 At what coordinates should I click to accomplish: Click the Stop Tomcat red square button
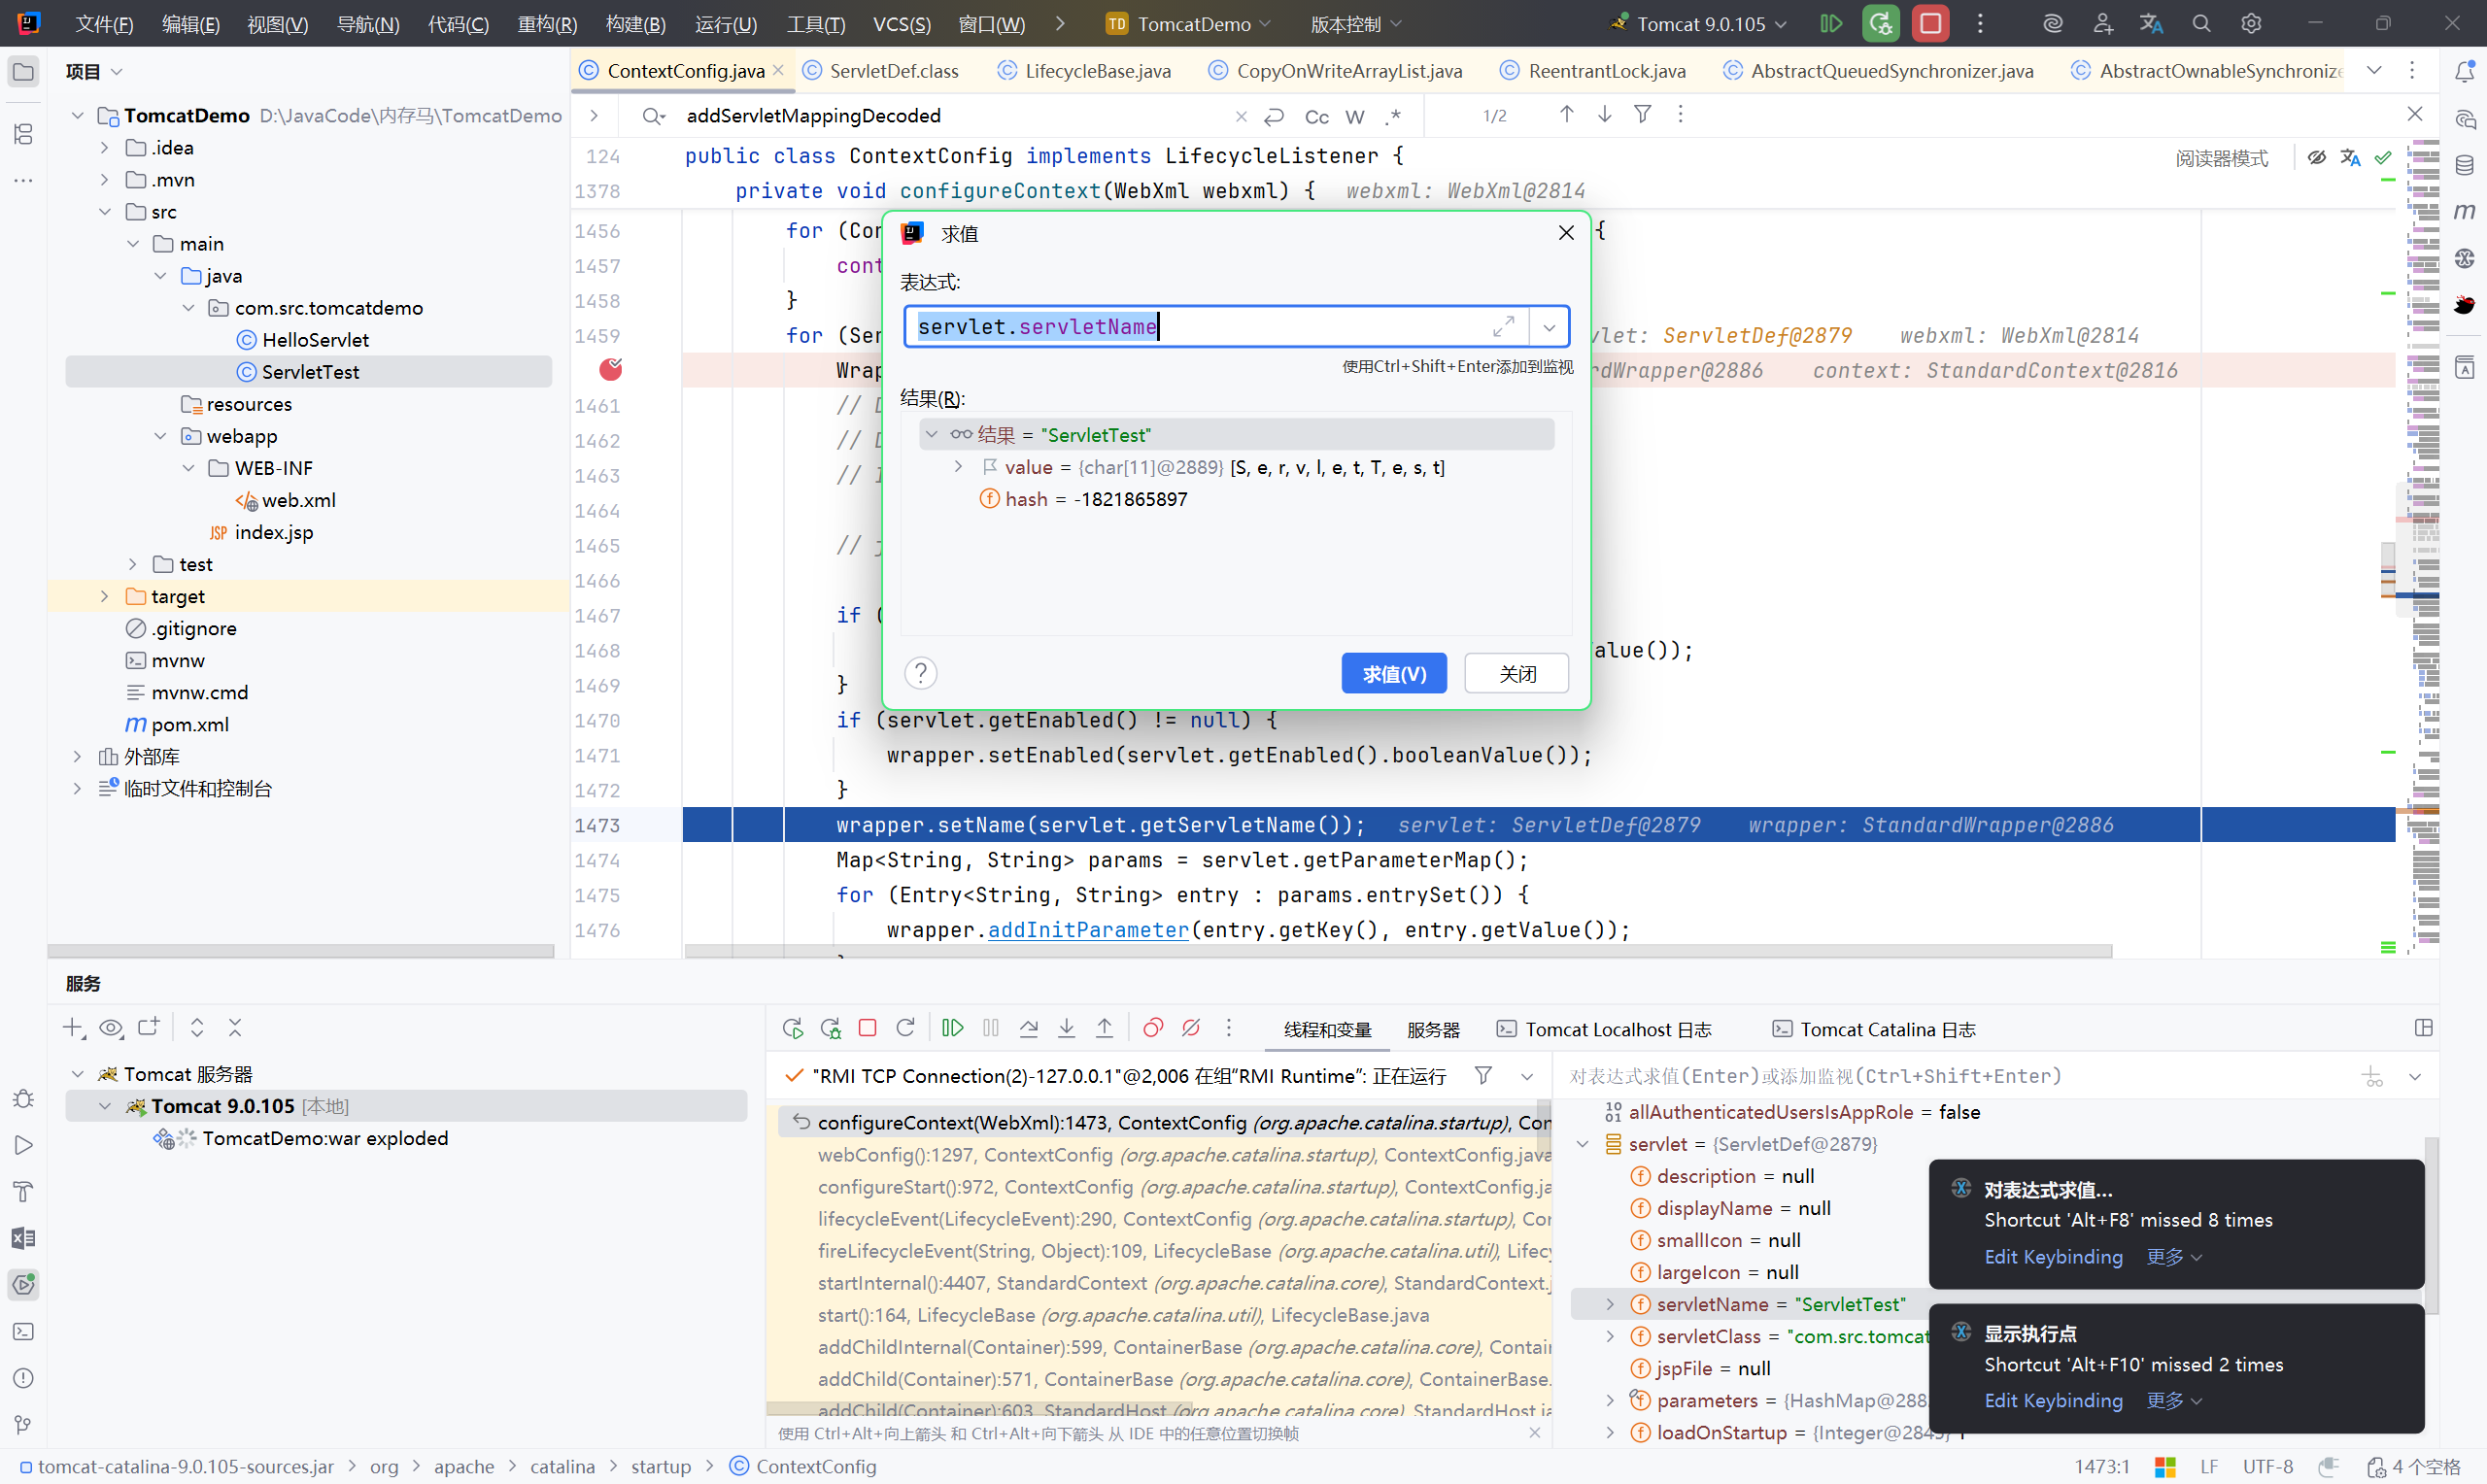coord(1930,23)
